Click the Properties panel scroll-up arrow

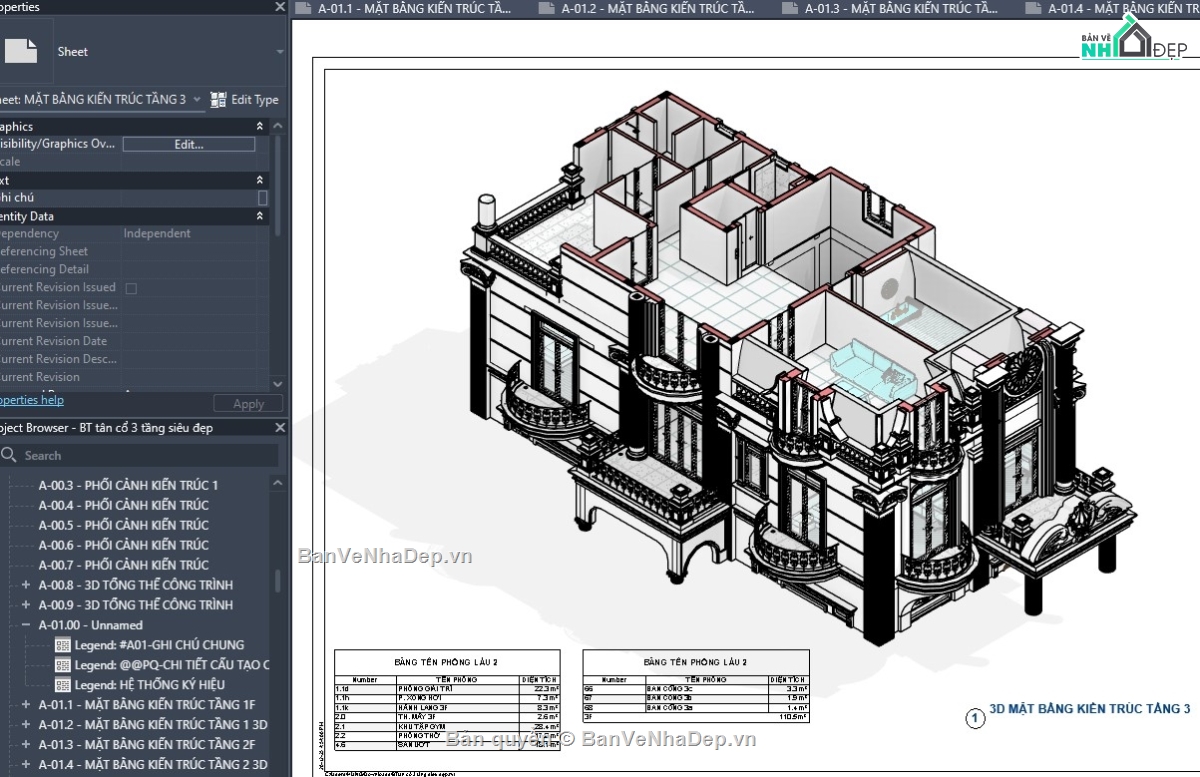tap(279, 127)
